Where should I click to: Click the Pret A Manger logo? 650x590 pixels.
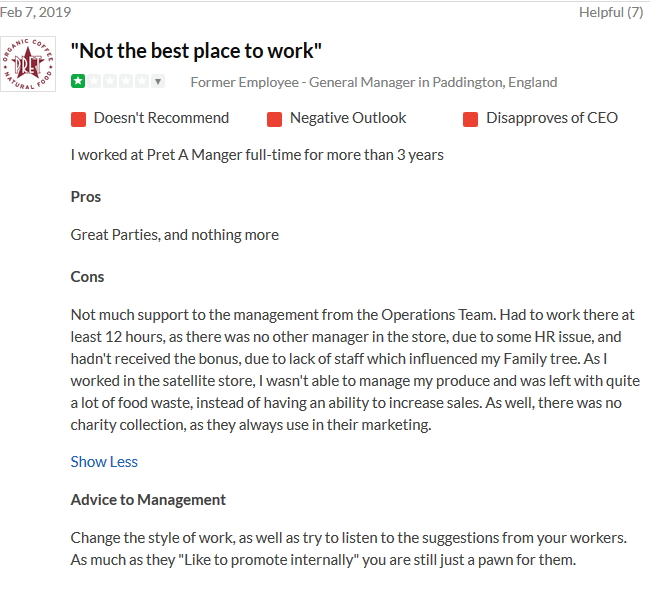[28, 64]
